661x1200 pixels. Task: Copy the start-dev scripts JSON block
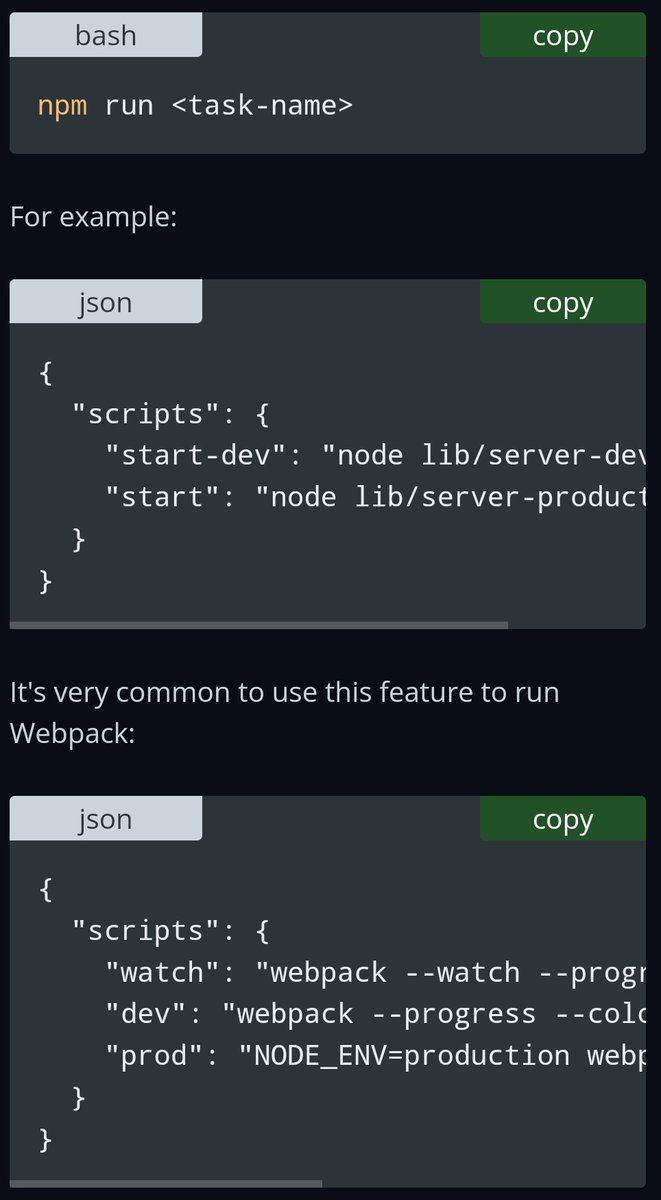(563, 302)
